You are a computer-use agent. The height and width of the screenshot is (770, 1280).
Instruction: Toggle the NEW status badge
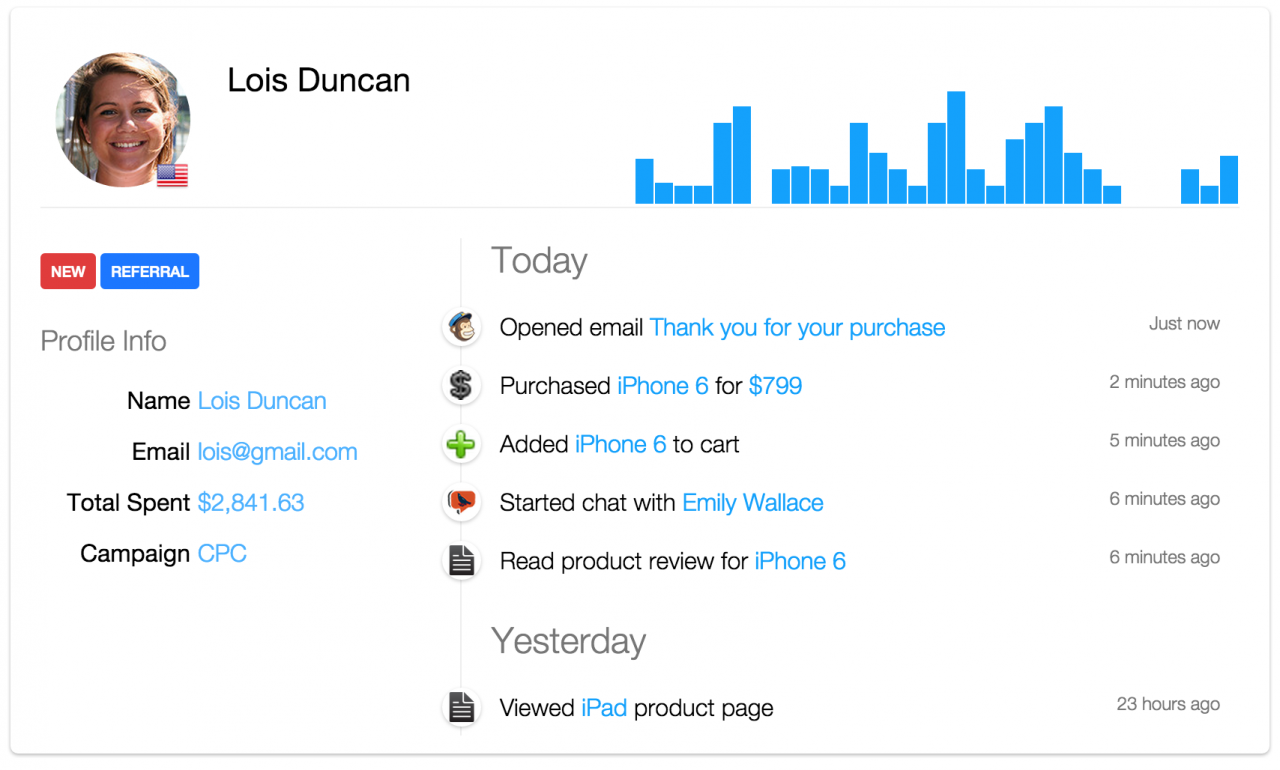67,270
